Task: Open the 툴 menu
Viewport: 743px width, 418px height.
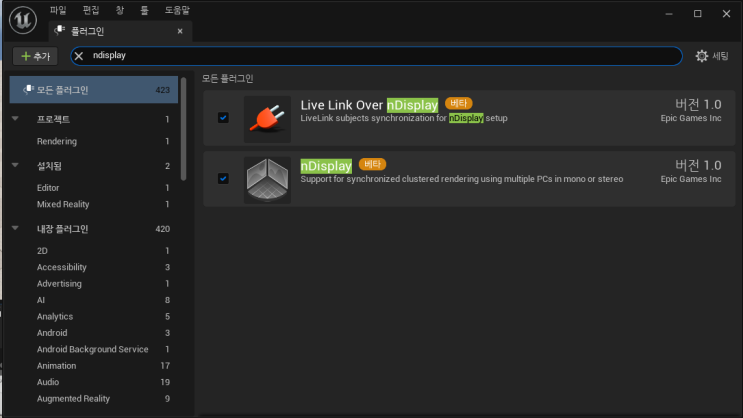Action: (x=145, y=10)
